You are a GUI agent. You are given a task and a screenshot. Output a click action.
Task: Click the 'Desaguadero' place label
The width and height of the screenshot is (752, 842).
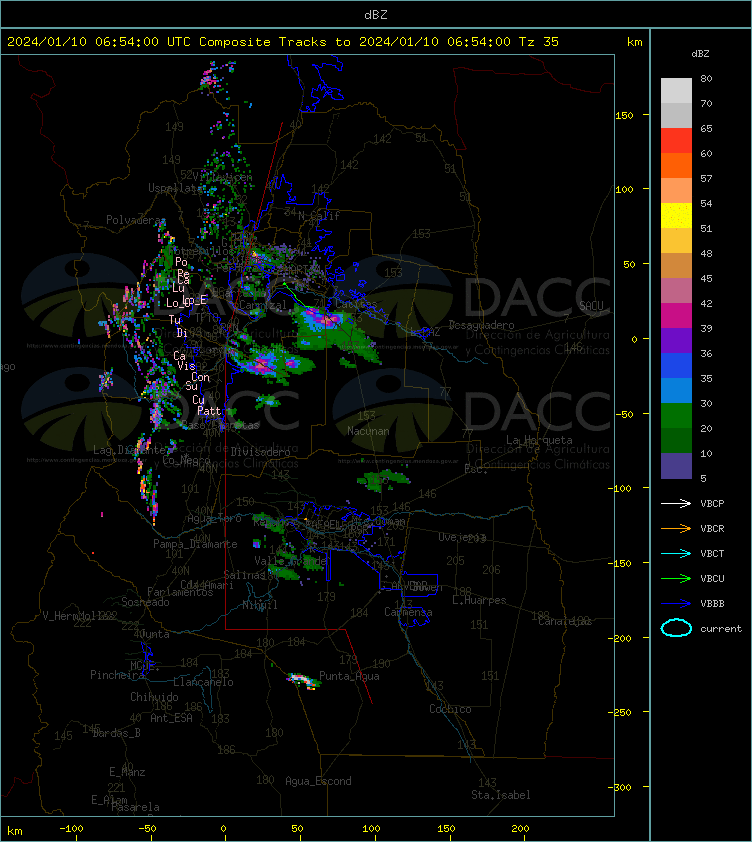pos(481,325)
